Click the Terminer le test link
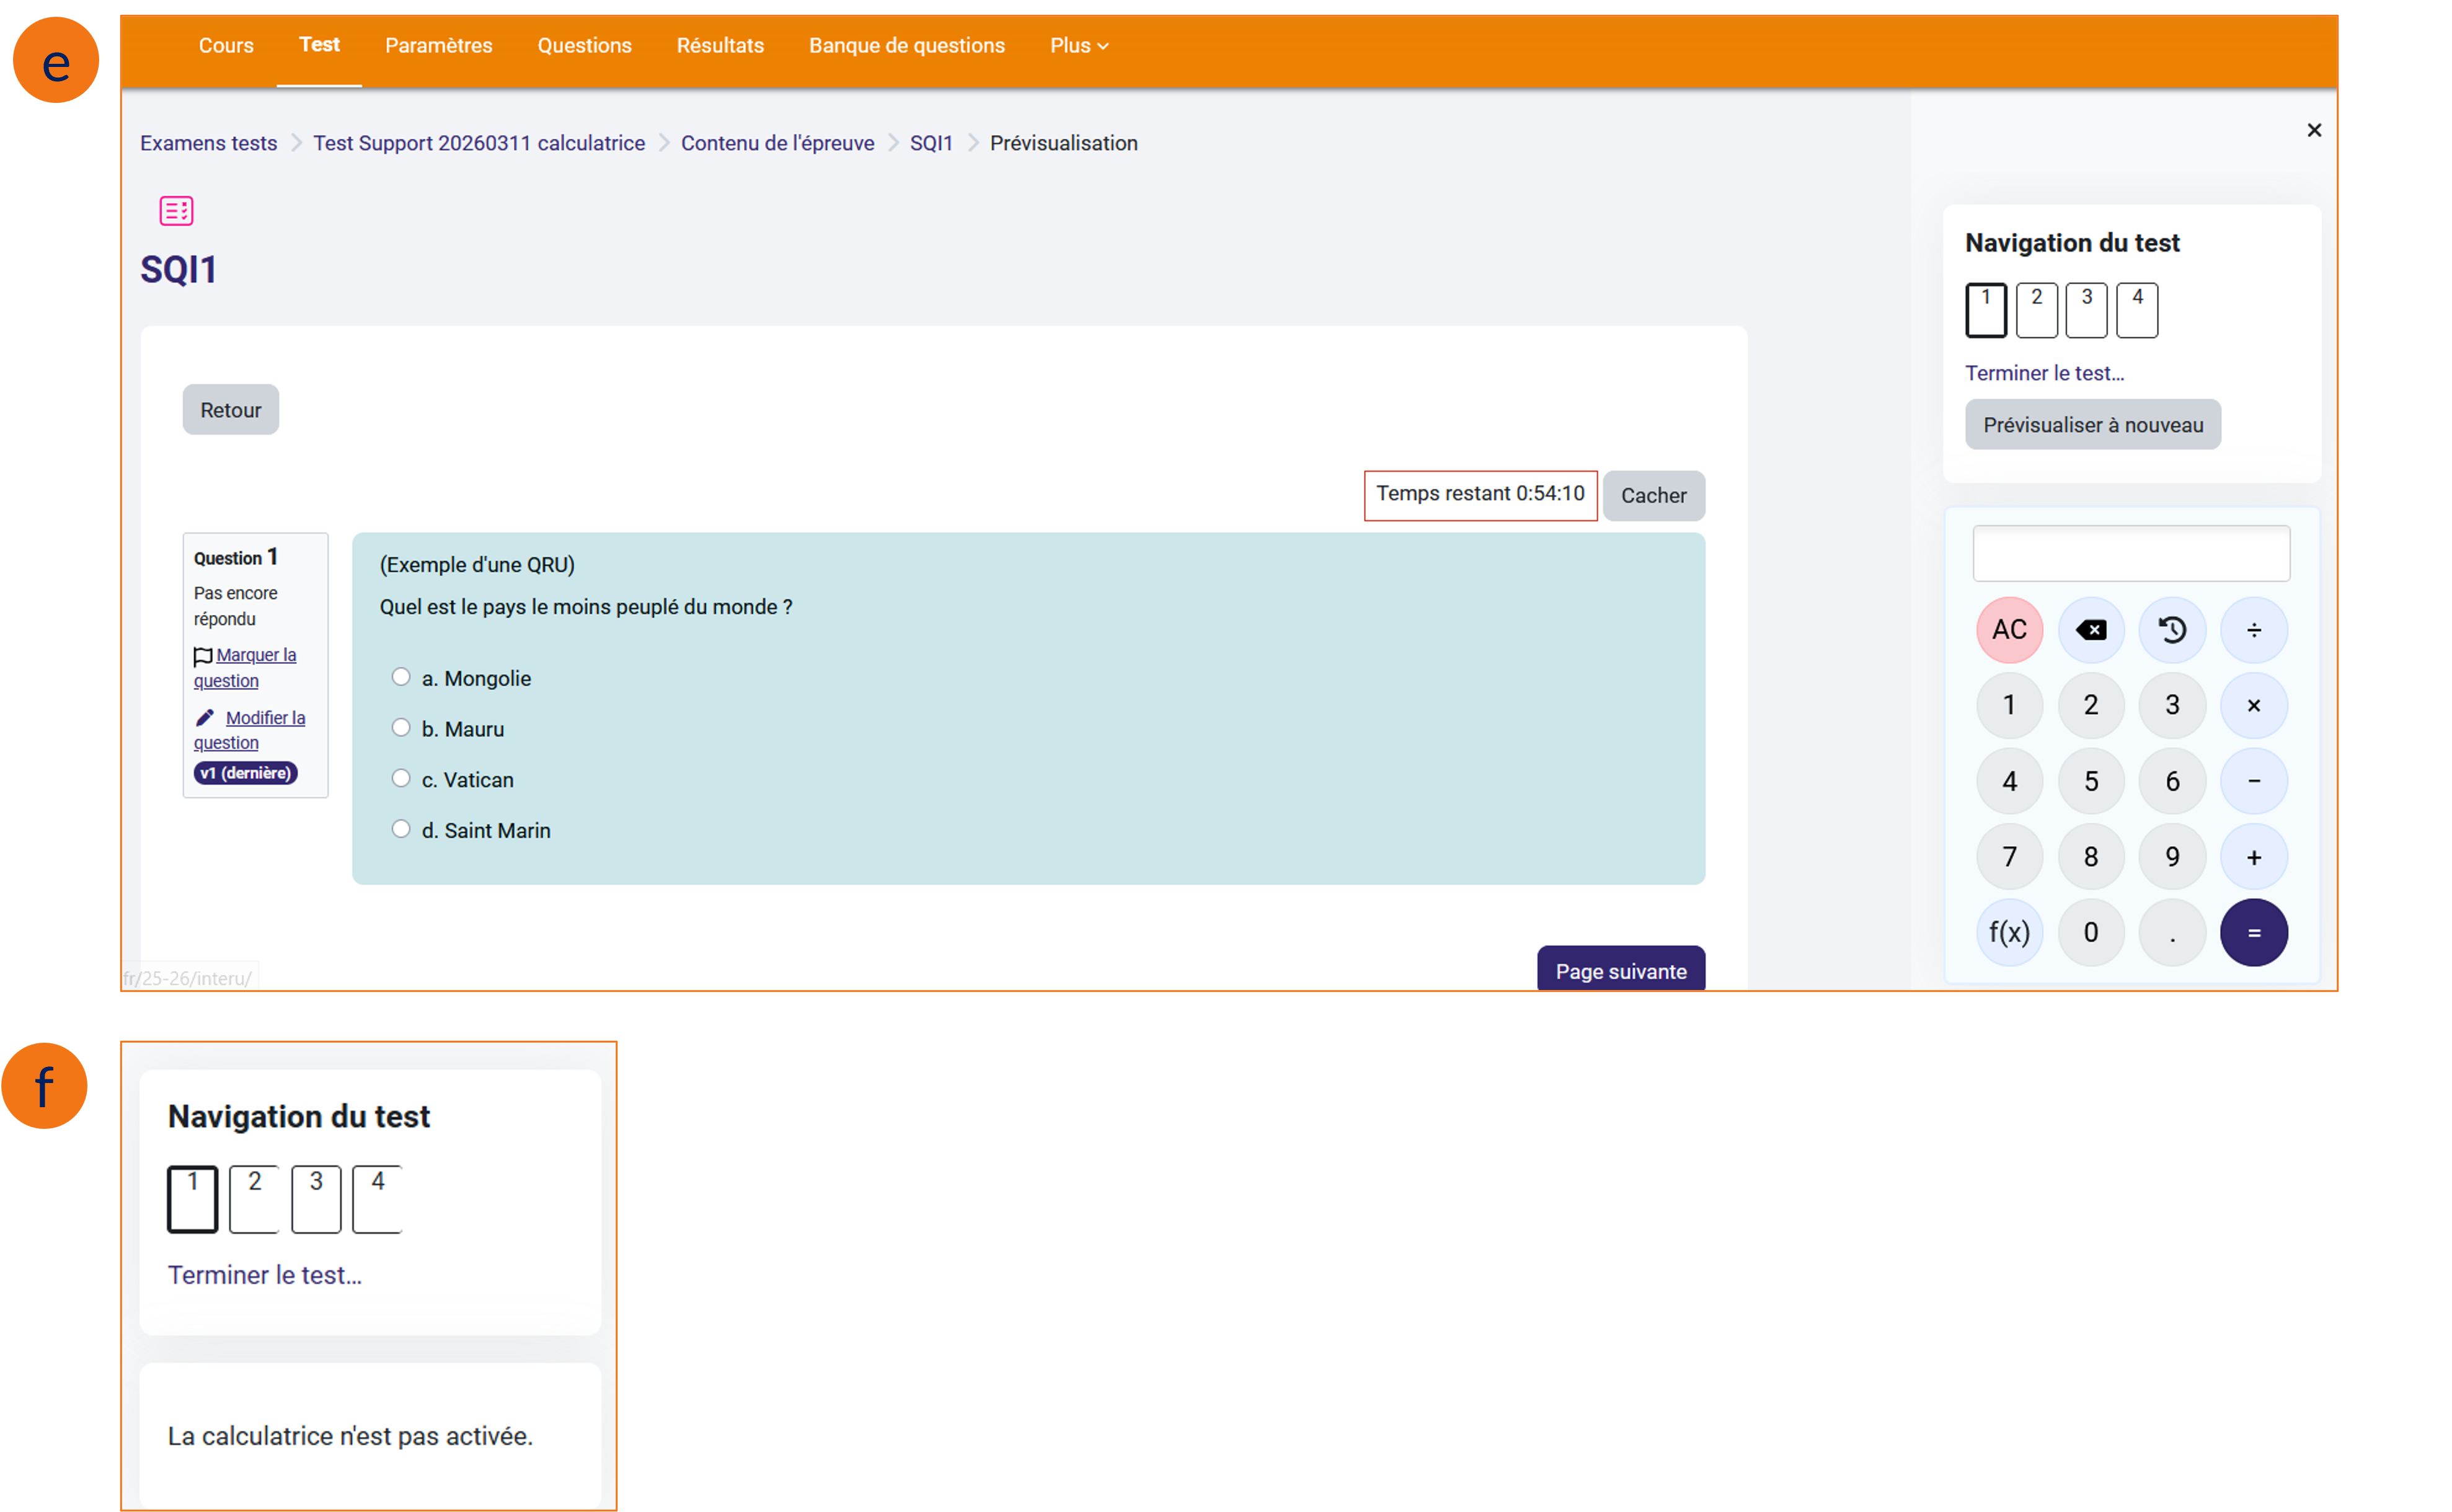 [2044, 373]
